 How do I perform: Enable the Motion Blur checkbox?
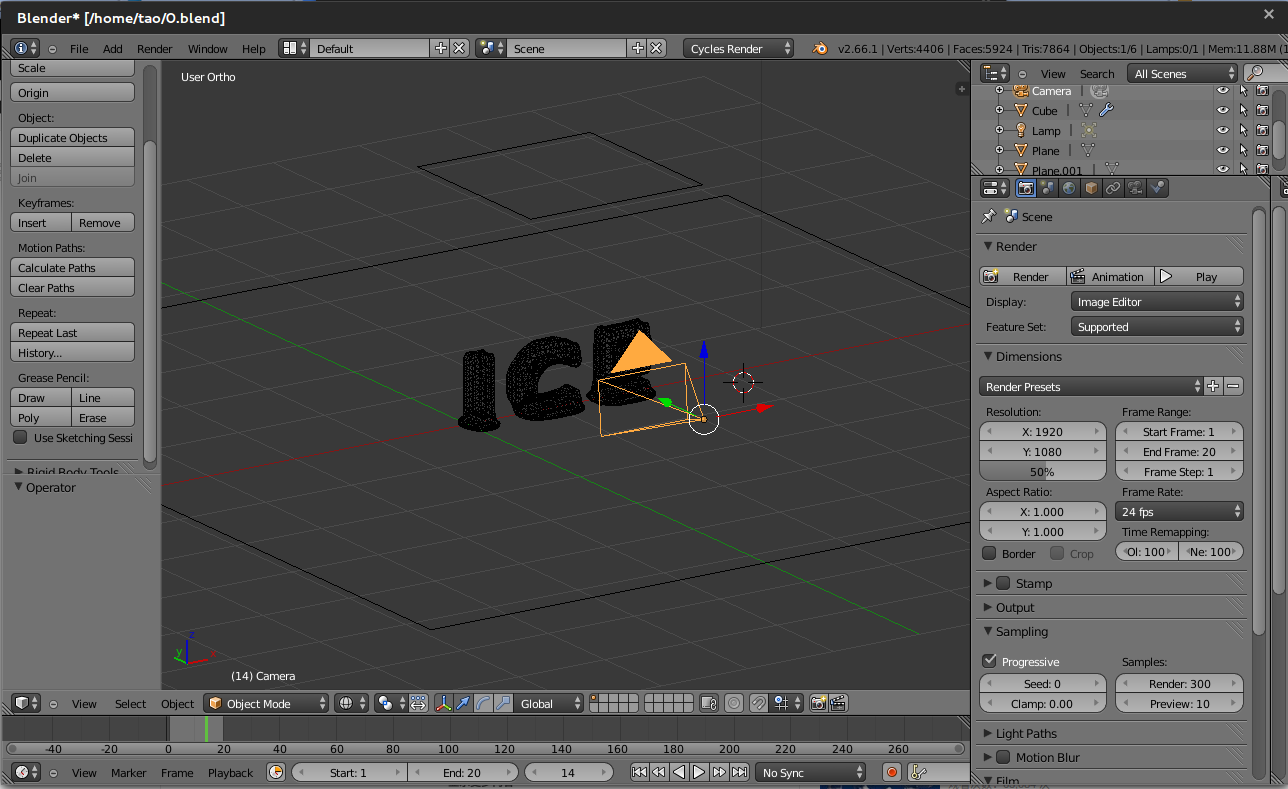click(1003, 757)
